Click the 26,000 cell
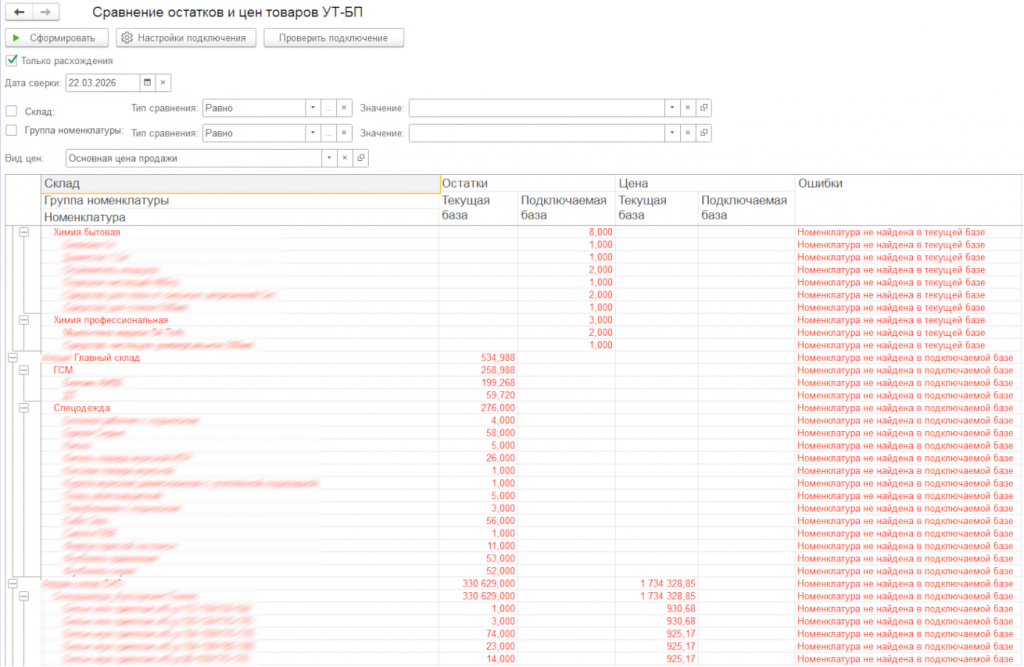The image size is (1024, 667). point(500,458)
